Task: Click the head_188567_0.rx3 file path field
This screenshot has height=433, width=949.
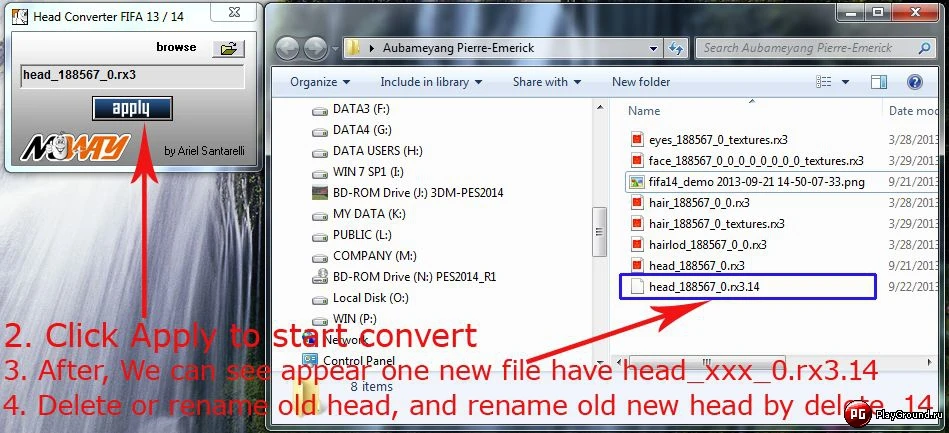Action: (132, 76)
